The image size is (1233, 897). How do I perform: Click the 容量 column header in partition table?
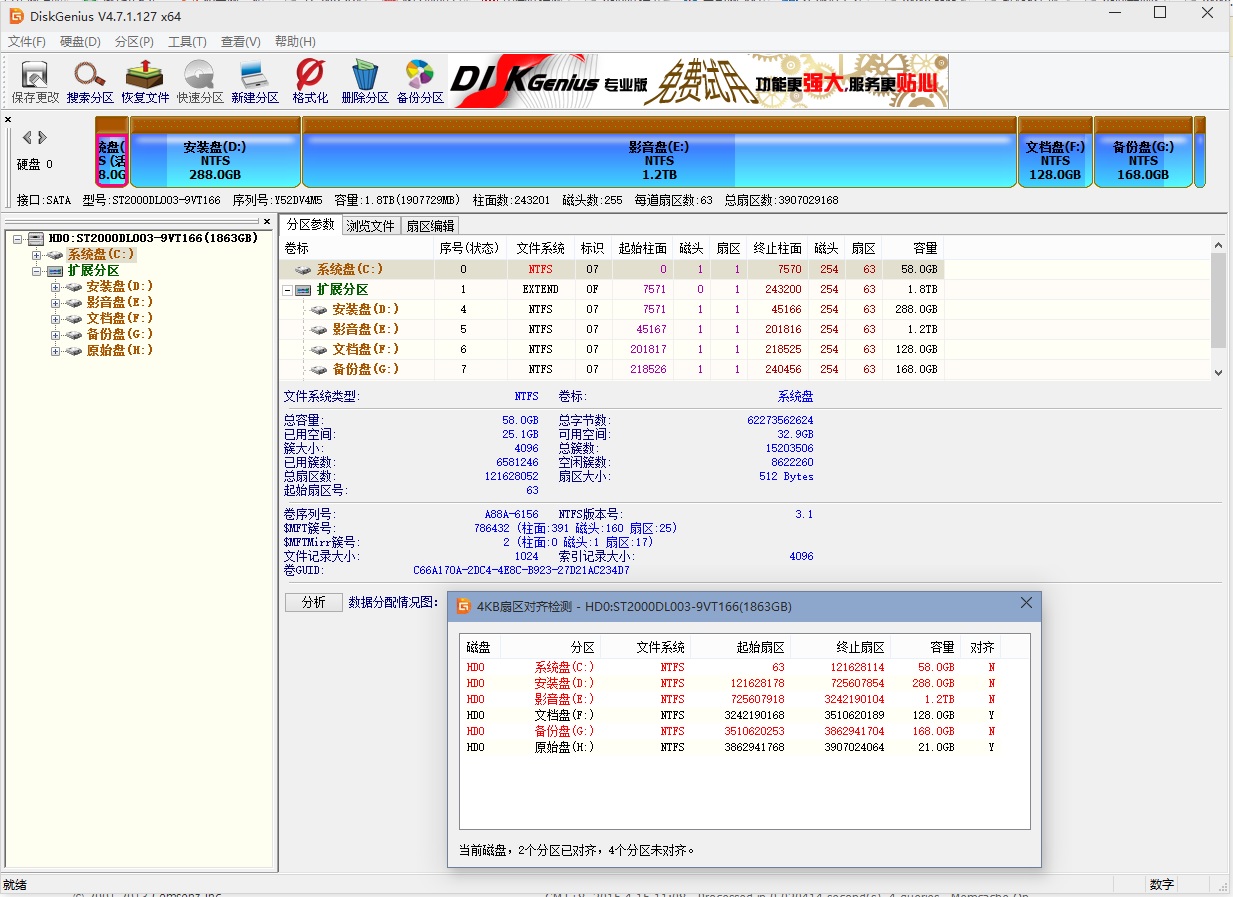click(913, 248)
